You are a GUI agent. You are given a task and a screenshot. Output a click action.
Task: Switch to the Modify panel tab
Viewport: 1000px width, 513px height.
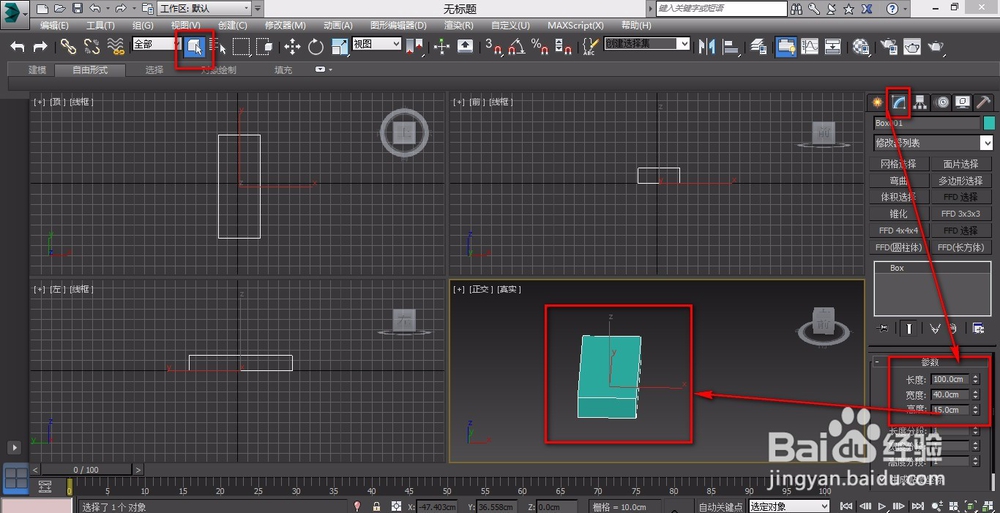[899, 102]
